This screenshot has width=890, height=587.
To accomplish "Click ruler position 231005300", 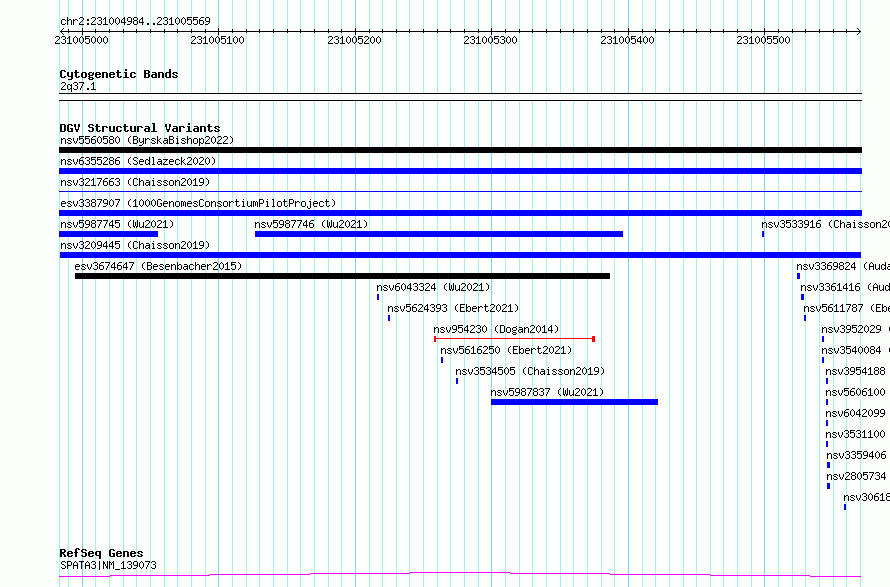I will click(x=491, y=40).
